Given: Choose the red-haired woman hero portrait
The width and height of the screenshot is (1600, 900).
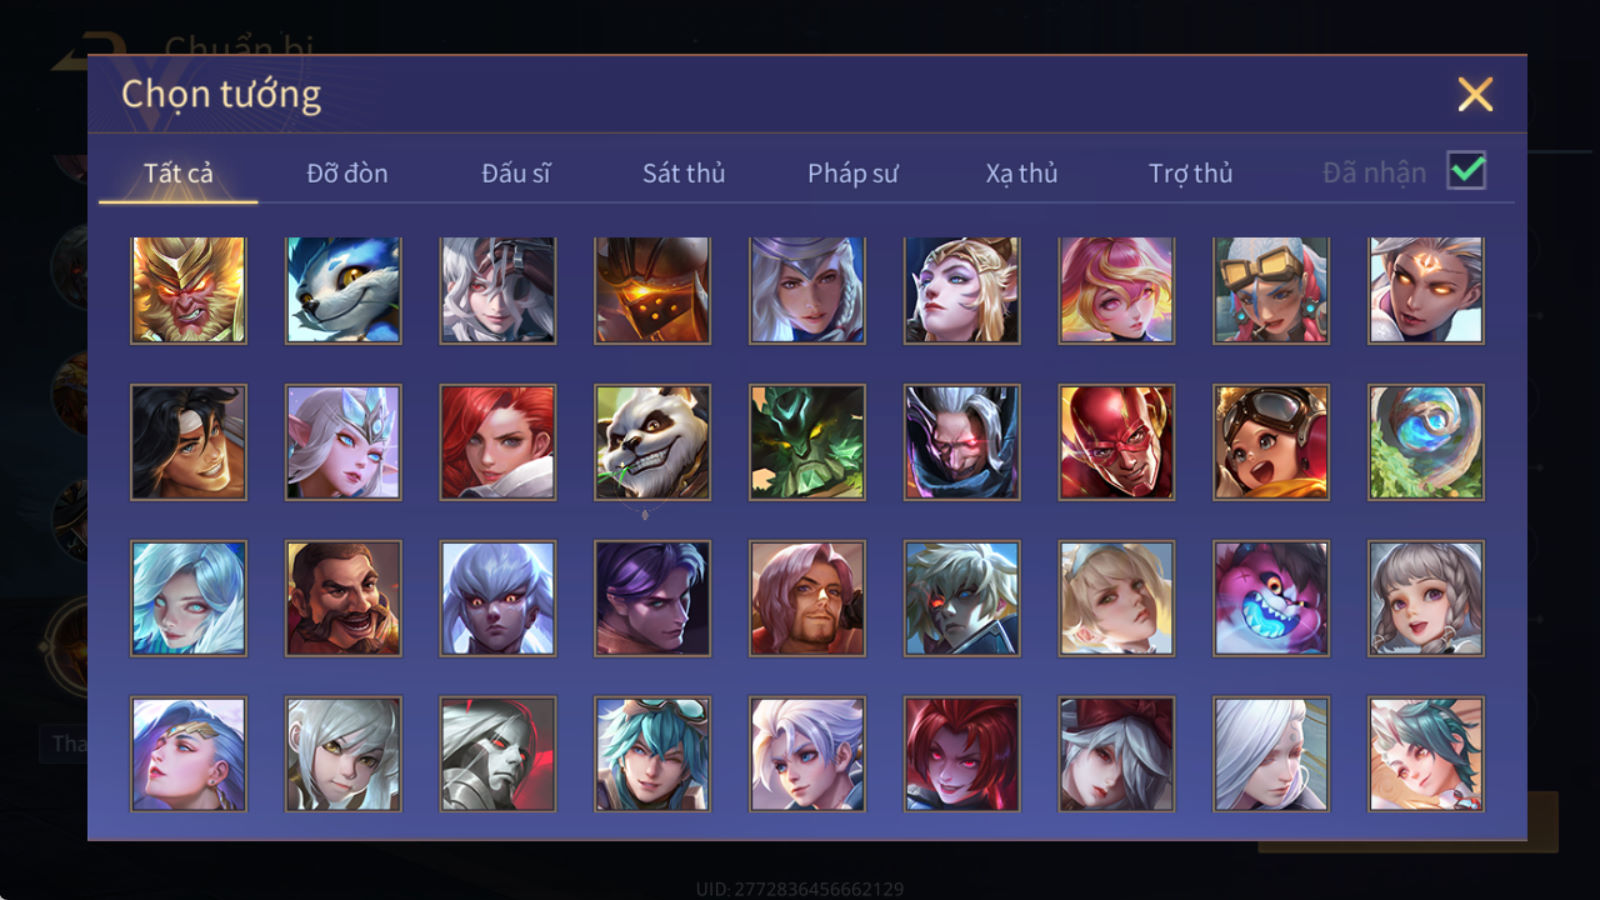Looking at the screenshot, I should click(x=498, y=442).
